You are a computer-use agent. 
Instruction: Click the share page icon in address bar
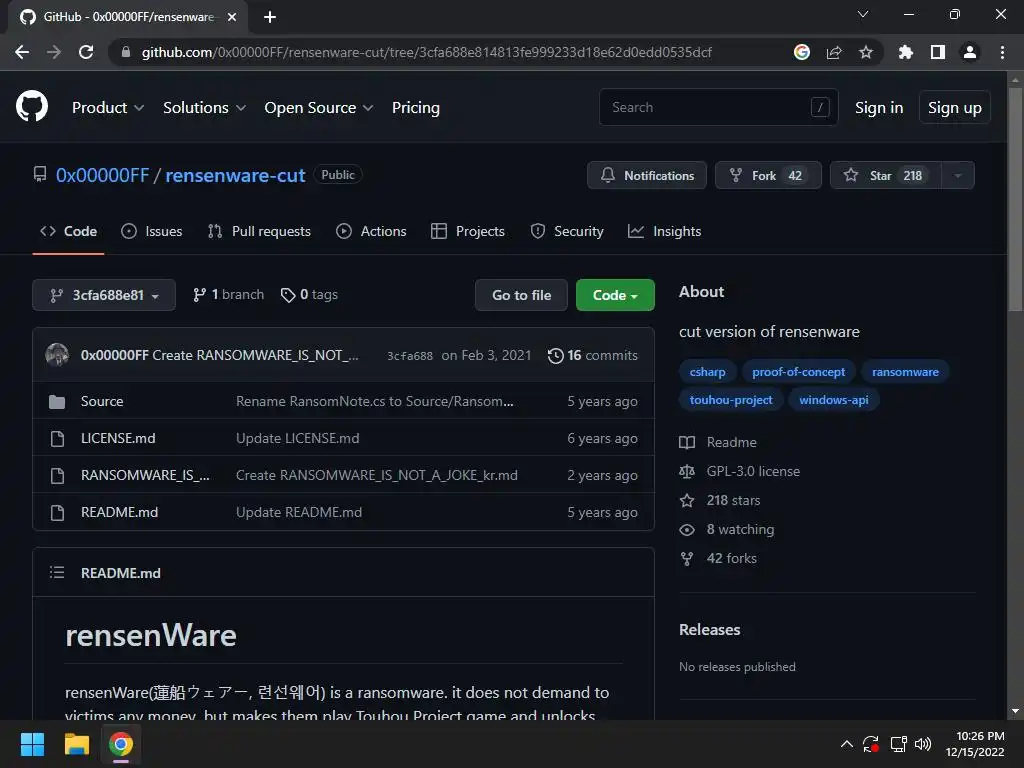[834, 52]
